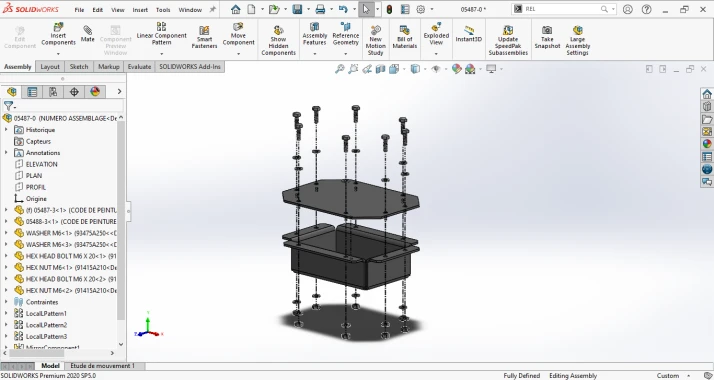Screen dimensions: 714x380
Task: Open Bill of Materials tool
Action: [x=404, y=37]
